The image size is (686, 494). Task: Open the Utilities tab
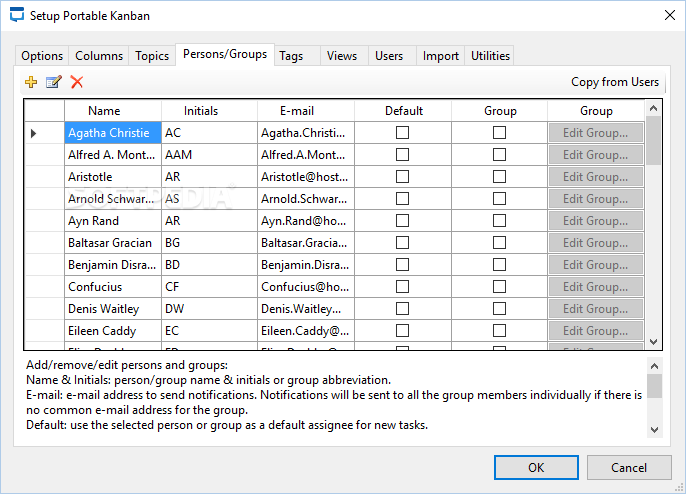click(490, 56)
